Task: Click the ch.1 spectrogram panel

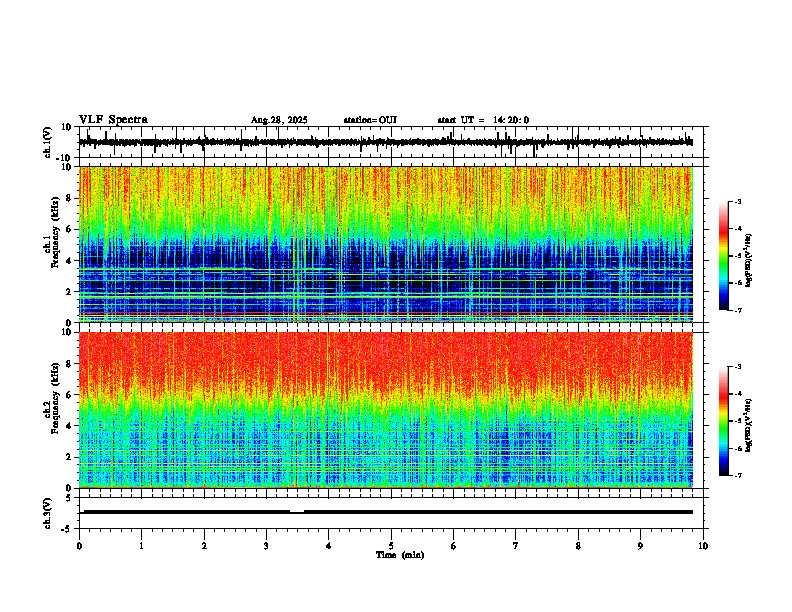Action: point(386,244)
